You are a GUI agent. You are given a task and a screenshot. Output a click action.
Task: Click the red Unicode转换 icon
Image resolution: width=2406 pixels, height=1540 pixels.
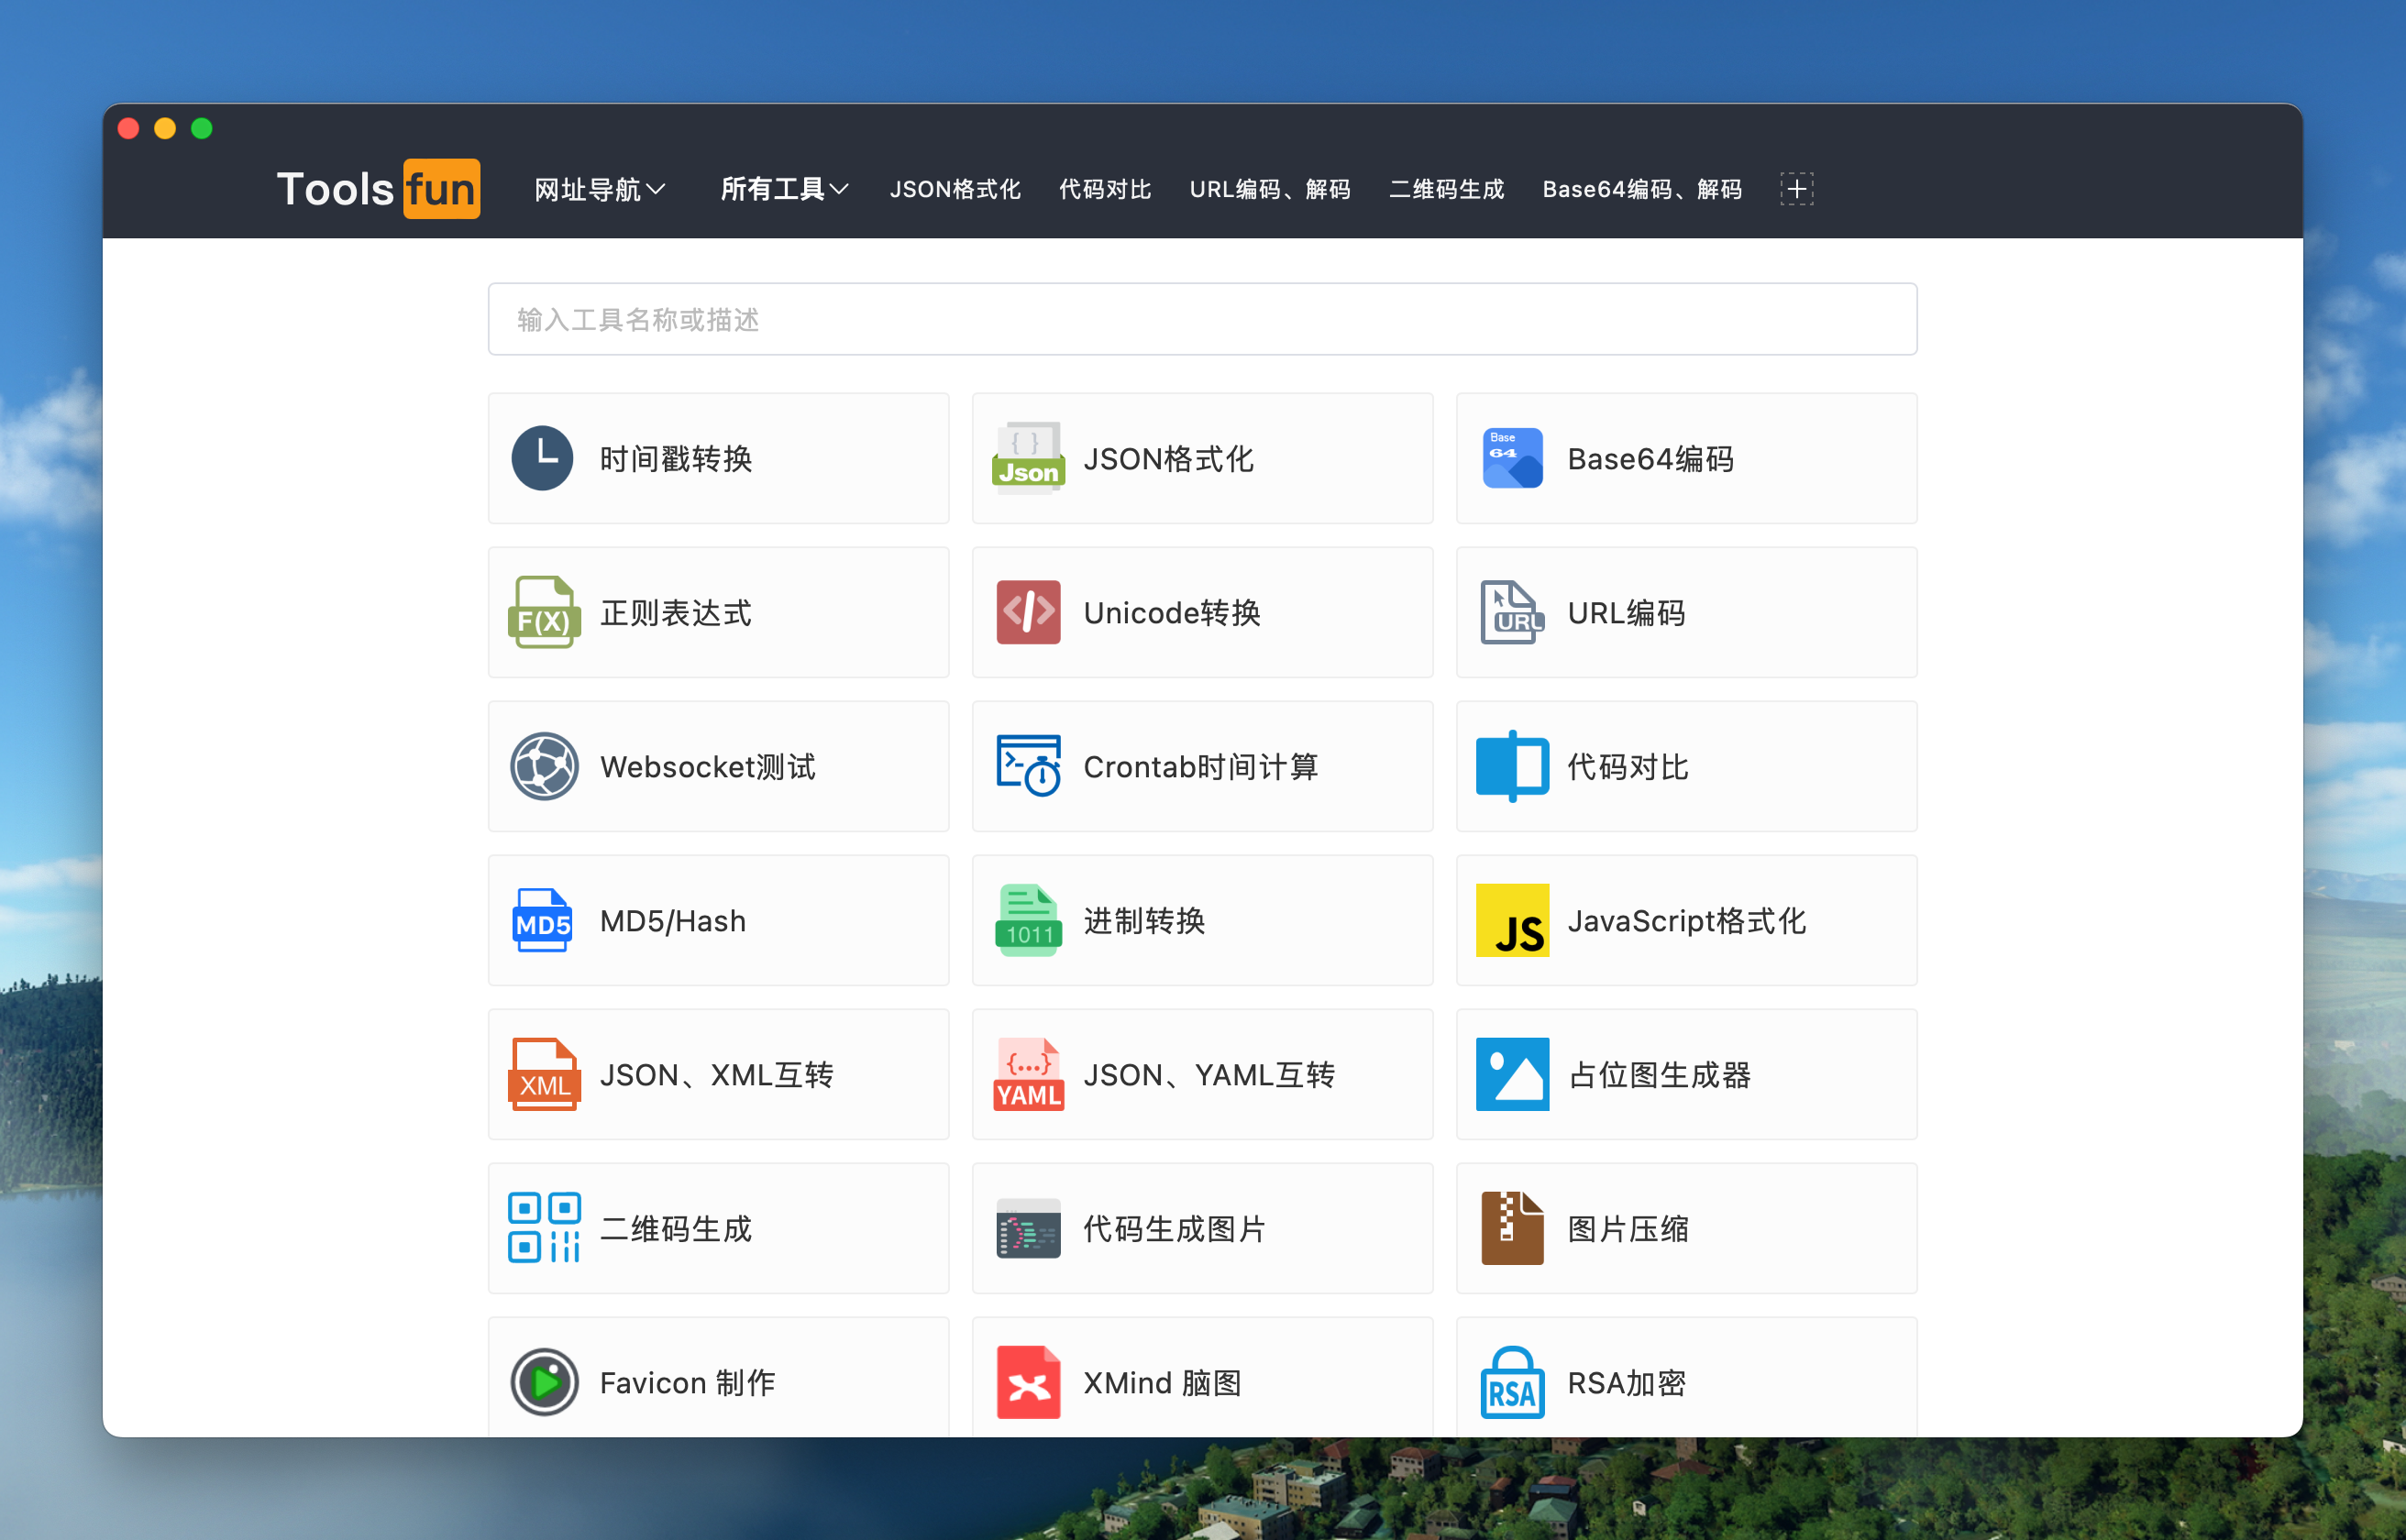pos(1028,613)
